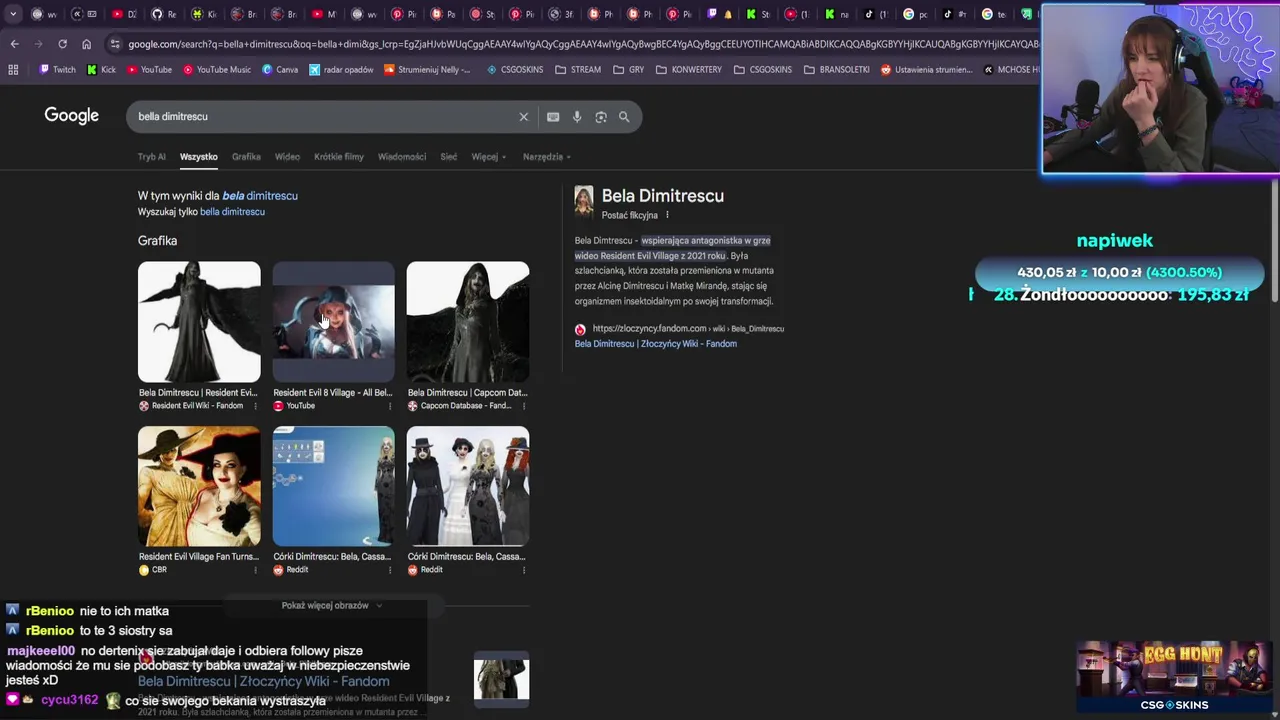
Task: Switch to the Krótkie filmy tab
Action: [x=339, y=157]
